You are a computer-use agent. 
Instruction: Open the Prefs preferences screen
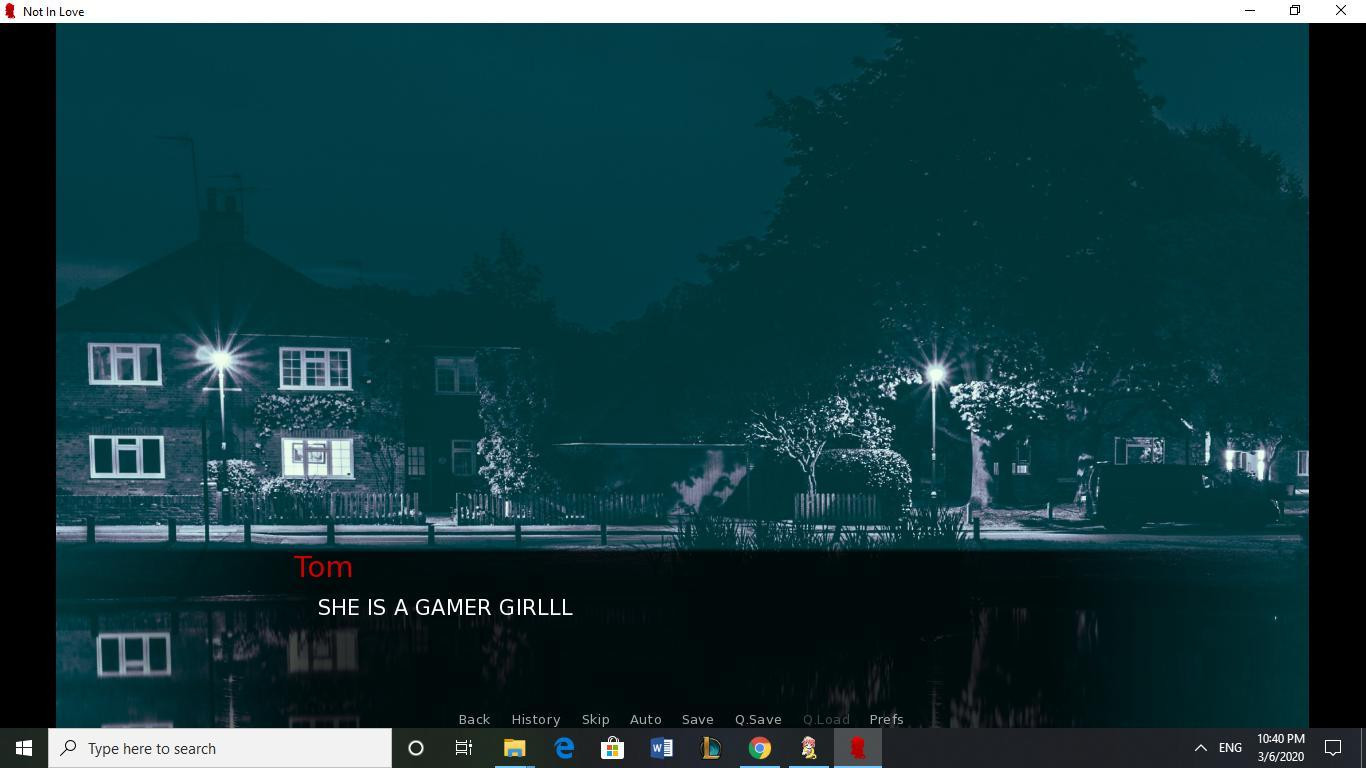(x=886, y=719)
